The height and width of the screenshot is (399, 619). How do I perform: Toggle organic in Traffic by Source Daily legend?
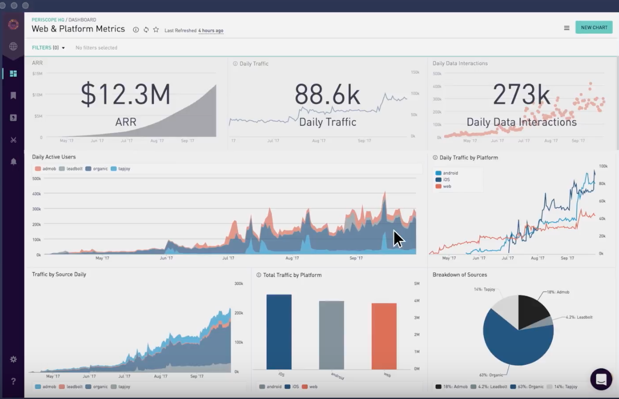[x=97, y=387]
